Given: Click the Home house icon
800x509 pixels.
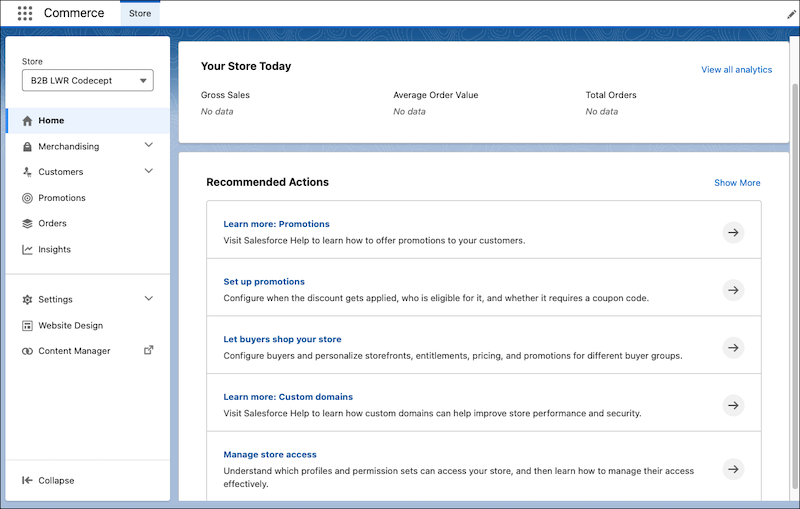Looking at the screenshot, I should 28,121.
